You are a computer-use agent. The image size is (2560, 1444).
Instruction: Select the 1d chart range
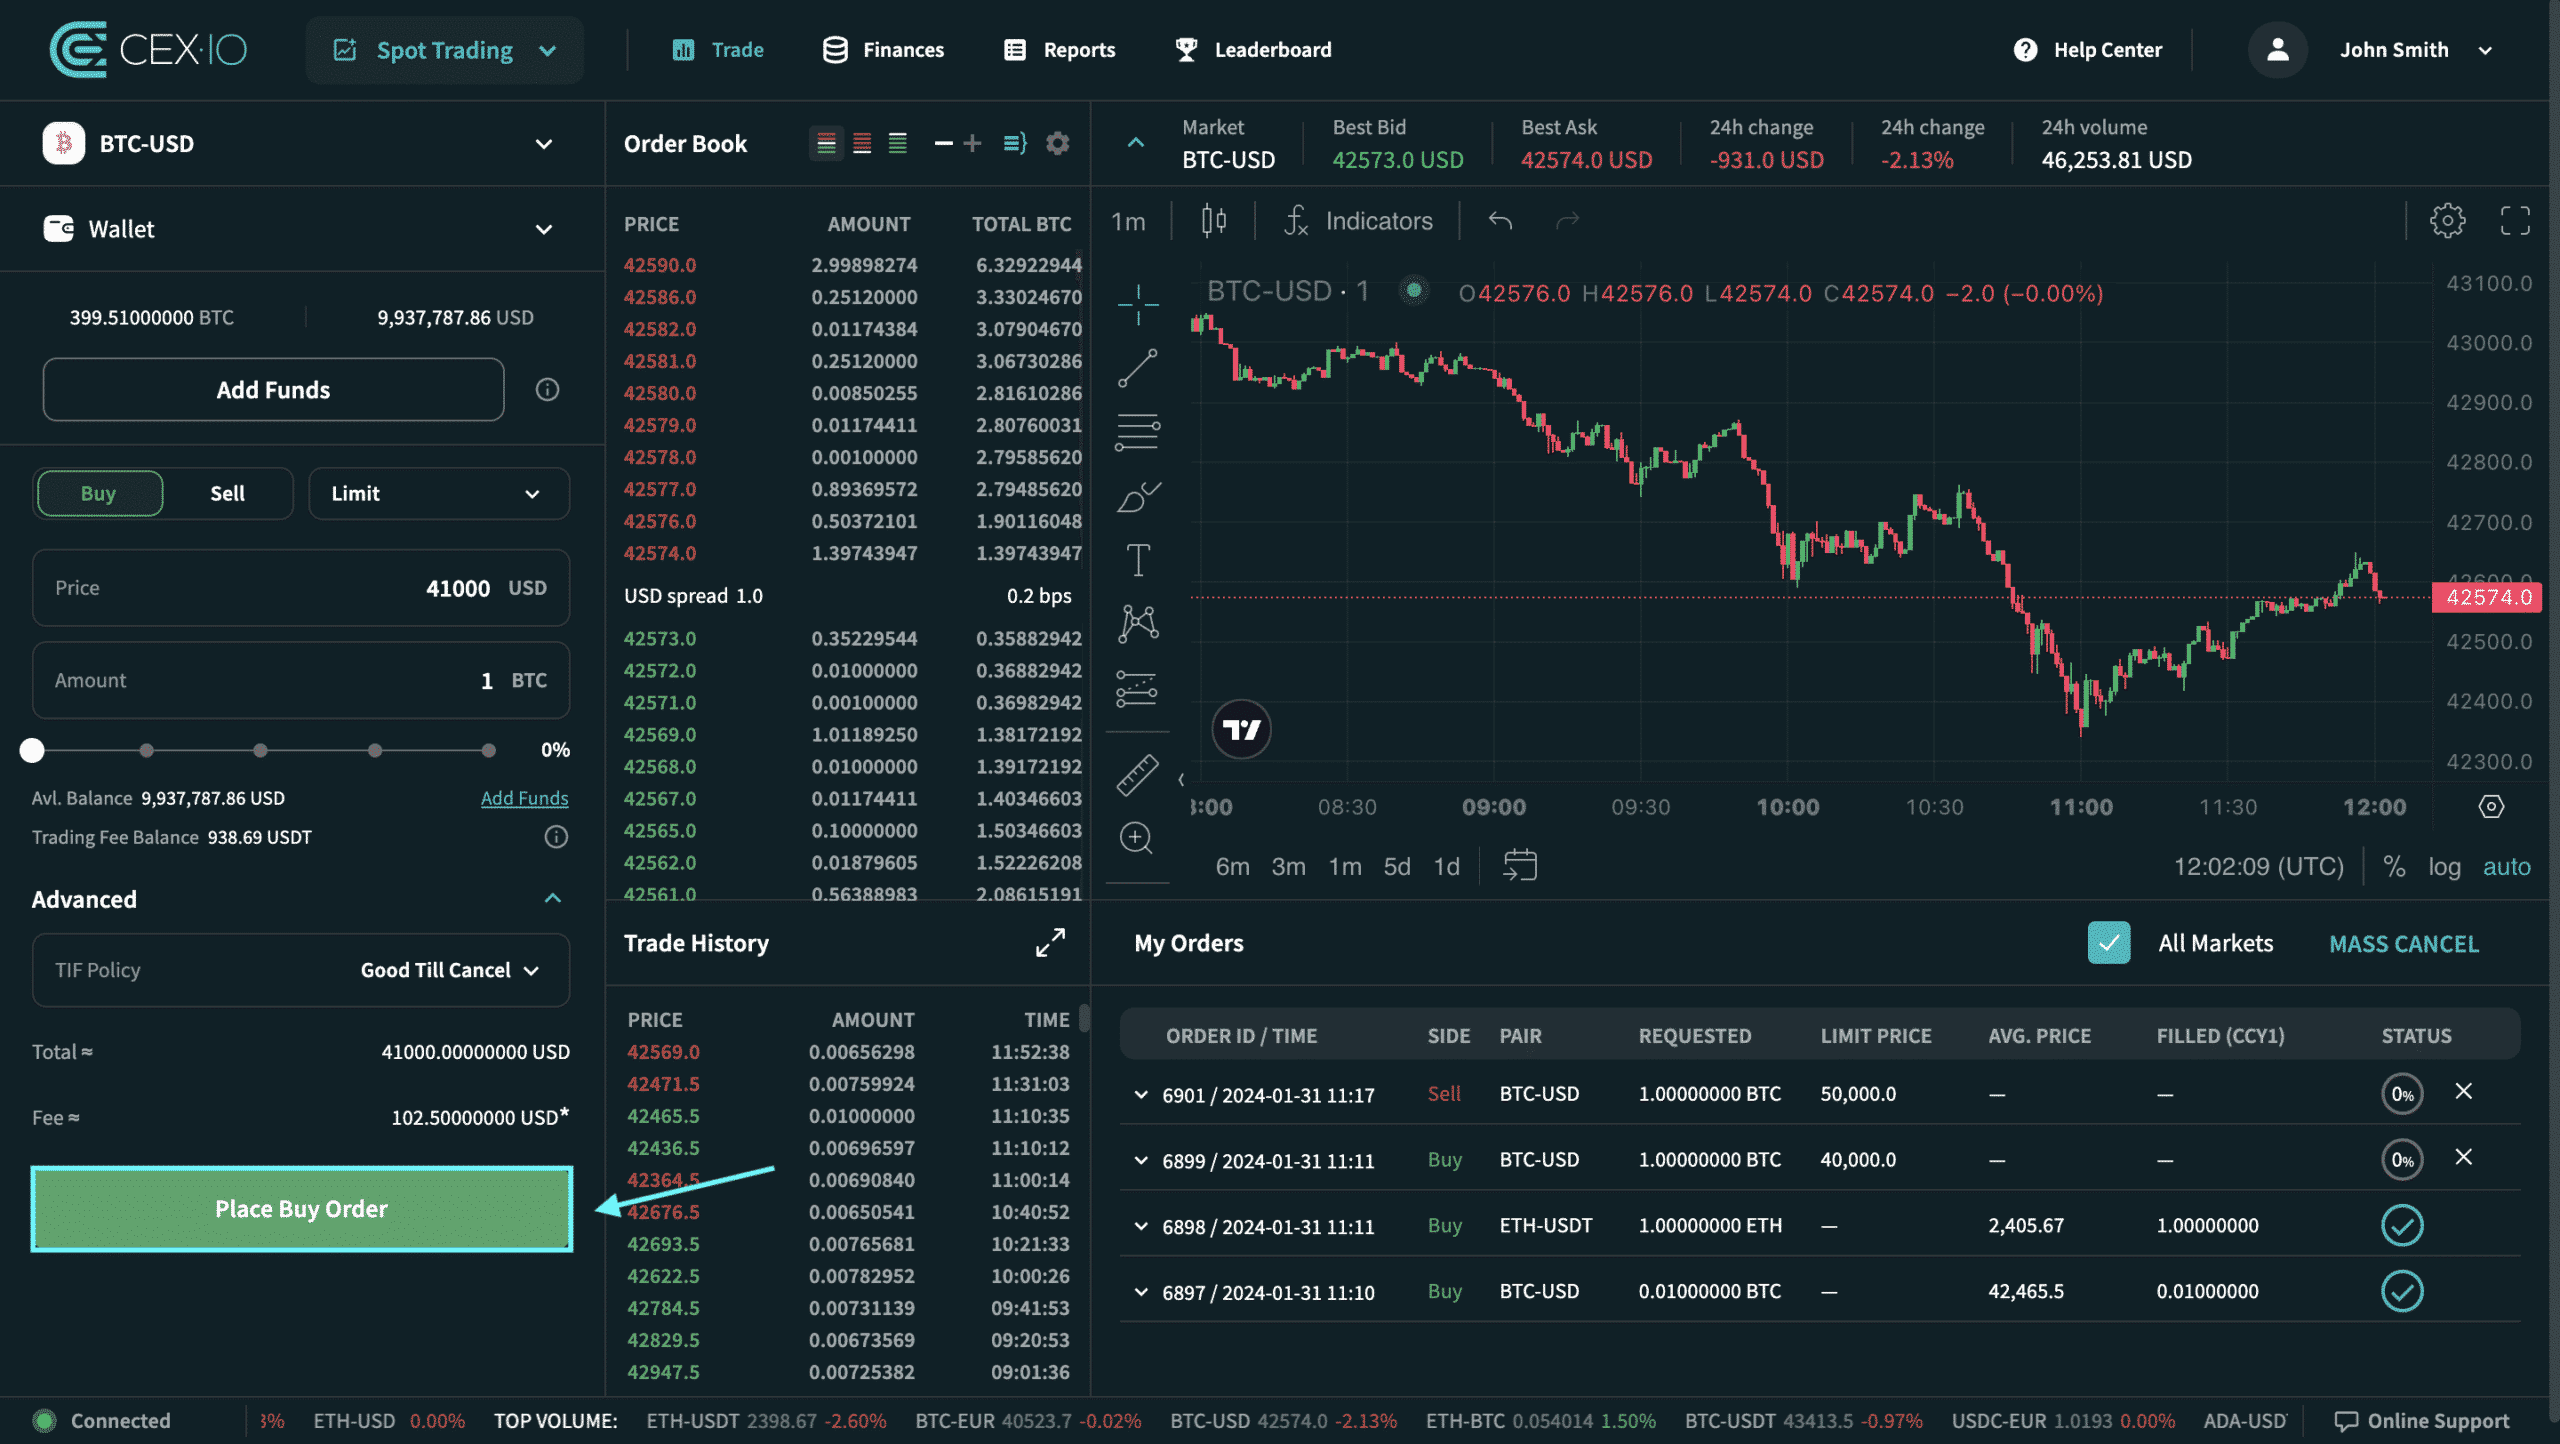click(x=1446, y=866)
